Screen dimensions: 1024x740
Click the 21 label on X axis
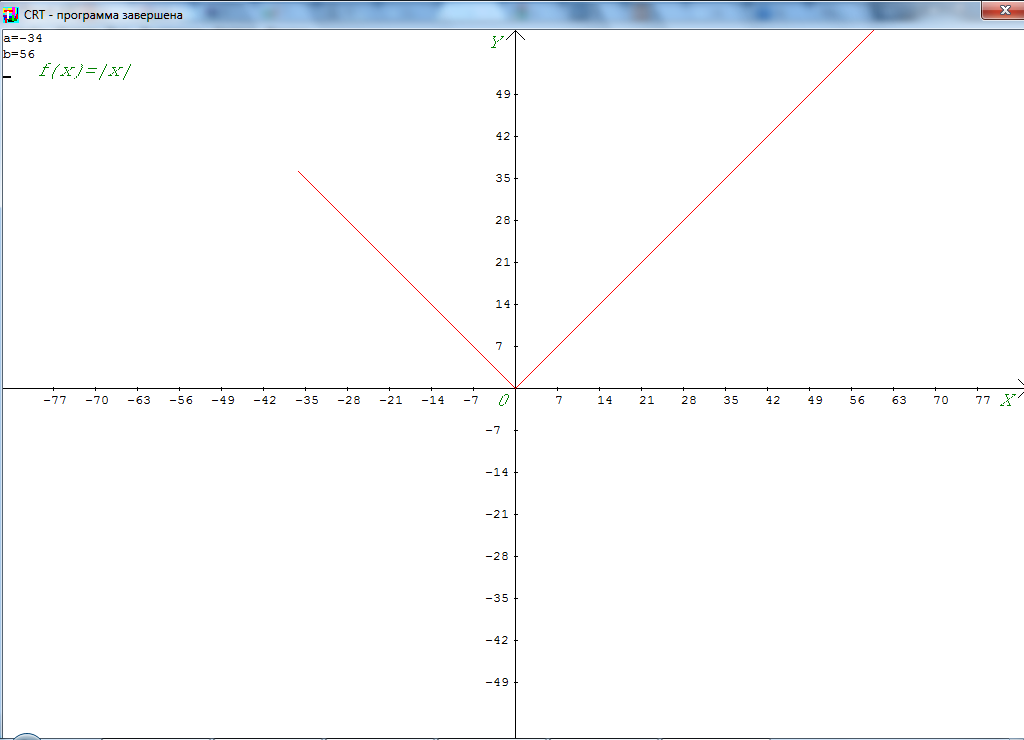[x=647, y=400]
